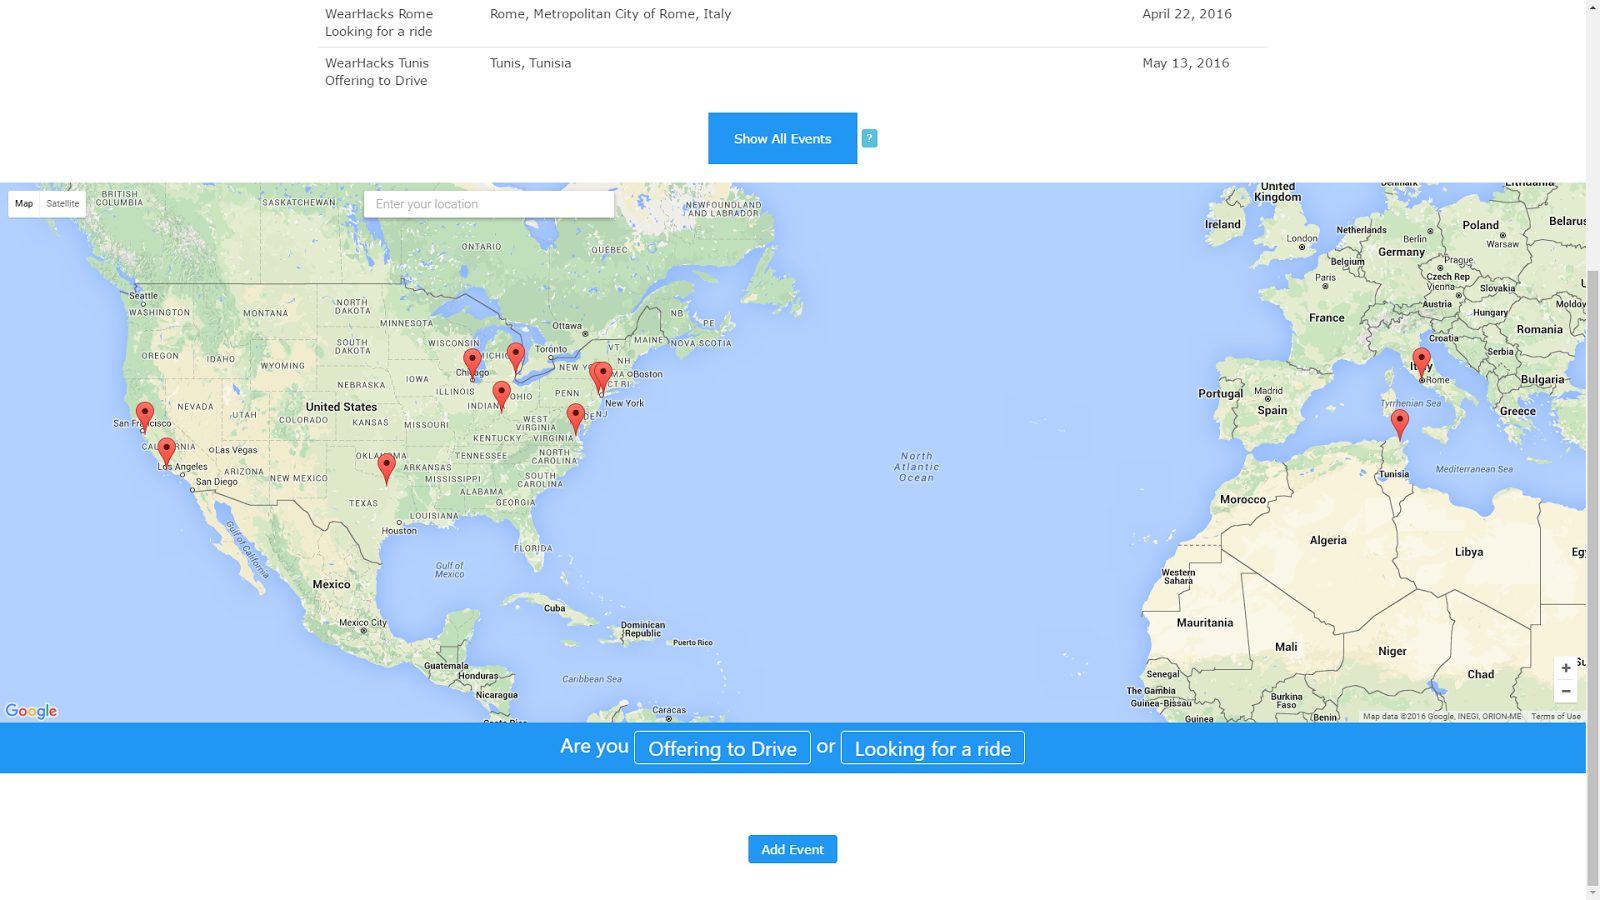Click the blue question mark help icon
The image size is (1600, 900).
tap(869, 138)
